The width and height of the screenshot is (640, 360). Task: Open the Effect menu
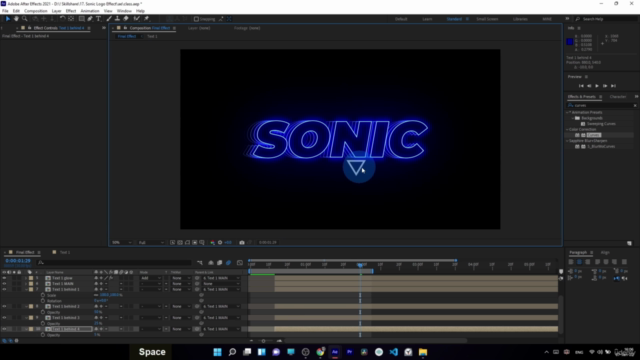pos(71,11)
